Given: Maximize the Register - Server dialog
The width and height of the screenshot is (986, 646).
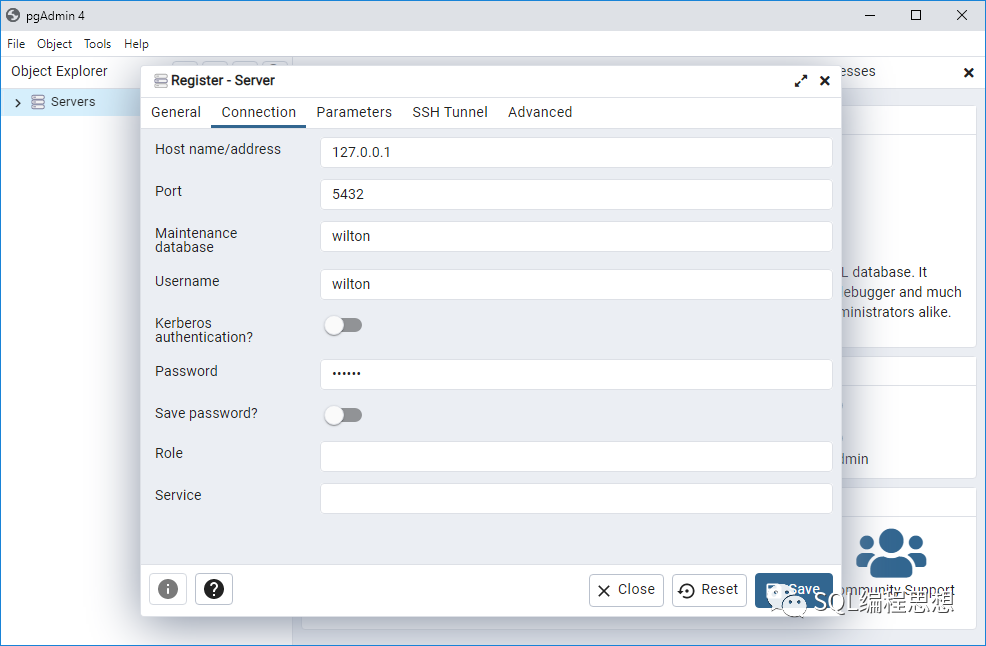Looking at the screenshot, I should pos(801,81).
